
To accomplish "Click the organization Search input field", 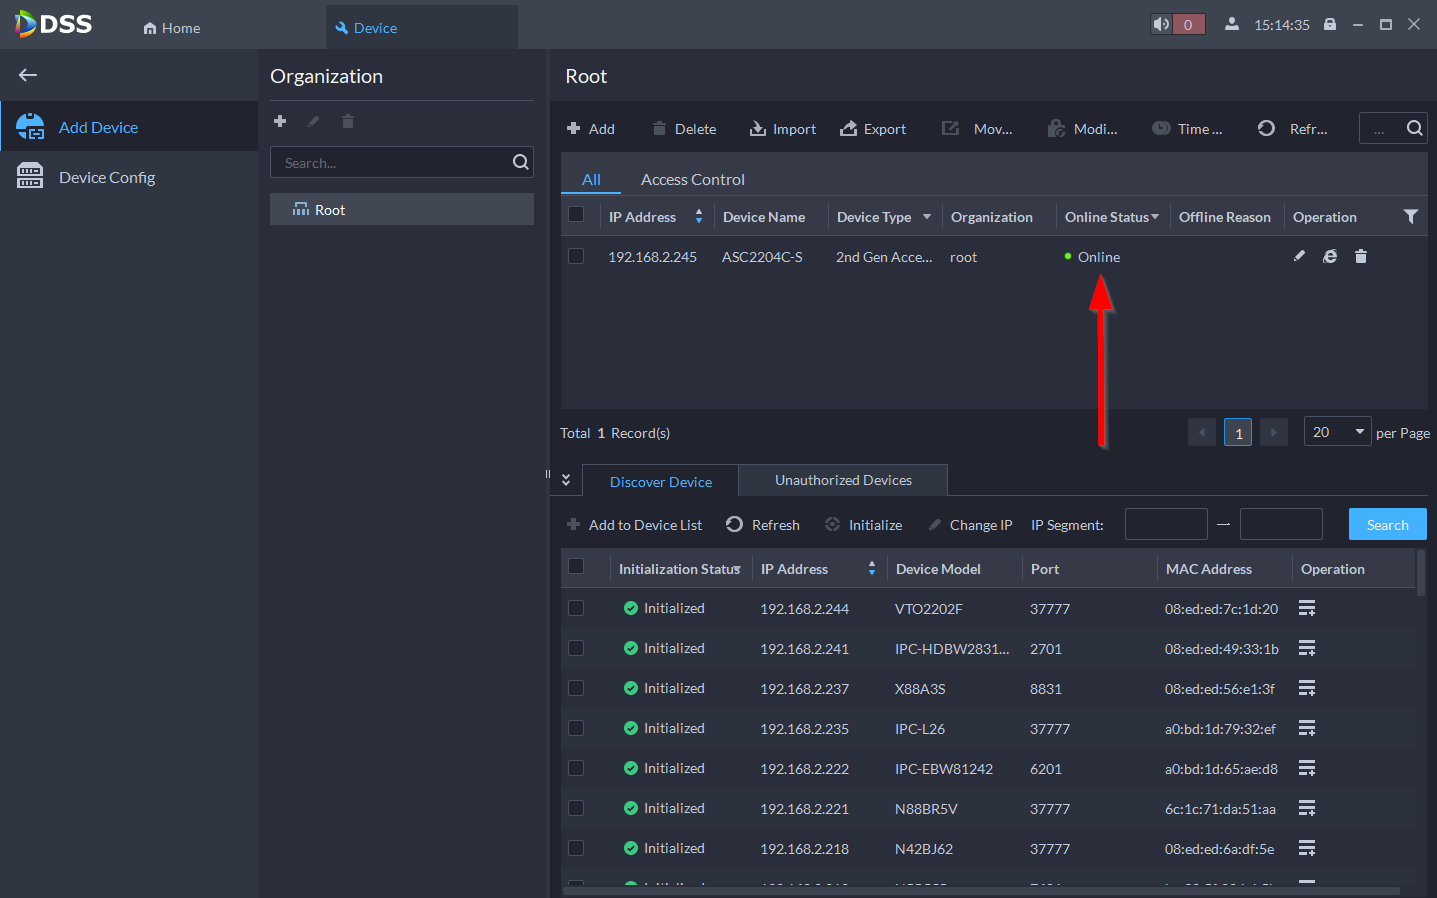I will tap(390, 163).
